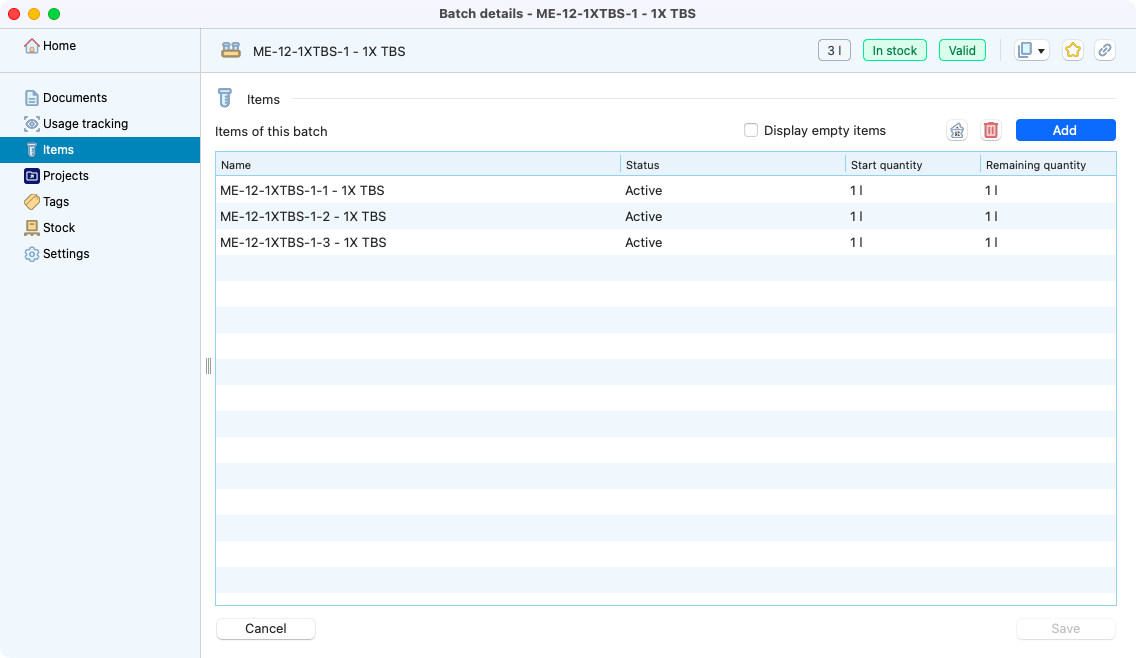The width and height of the screenshot is (1136, 658).
Task: Open the Tags section
Action: pyautogui.click(x=56, y=202)
